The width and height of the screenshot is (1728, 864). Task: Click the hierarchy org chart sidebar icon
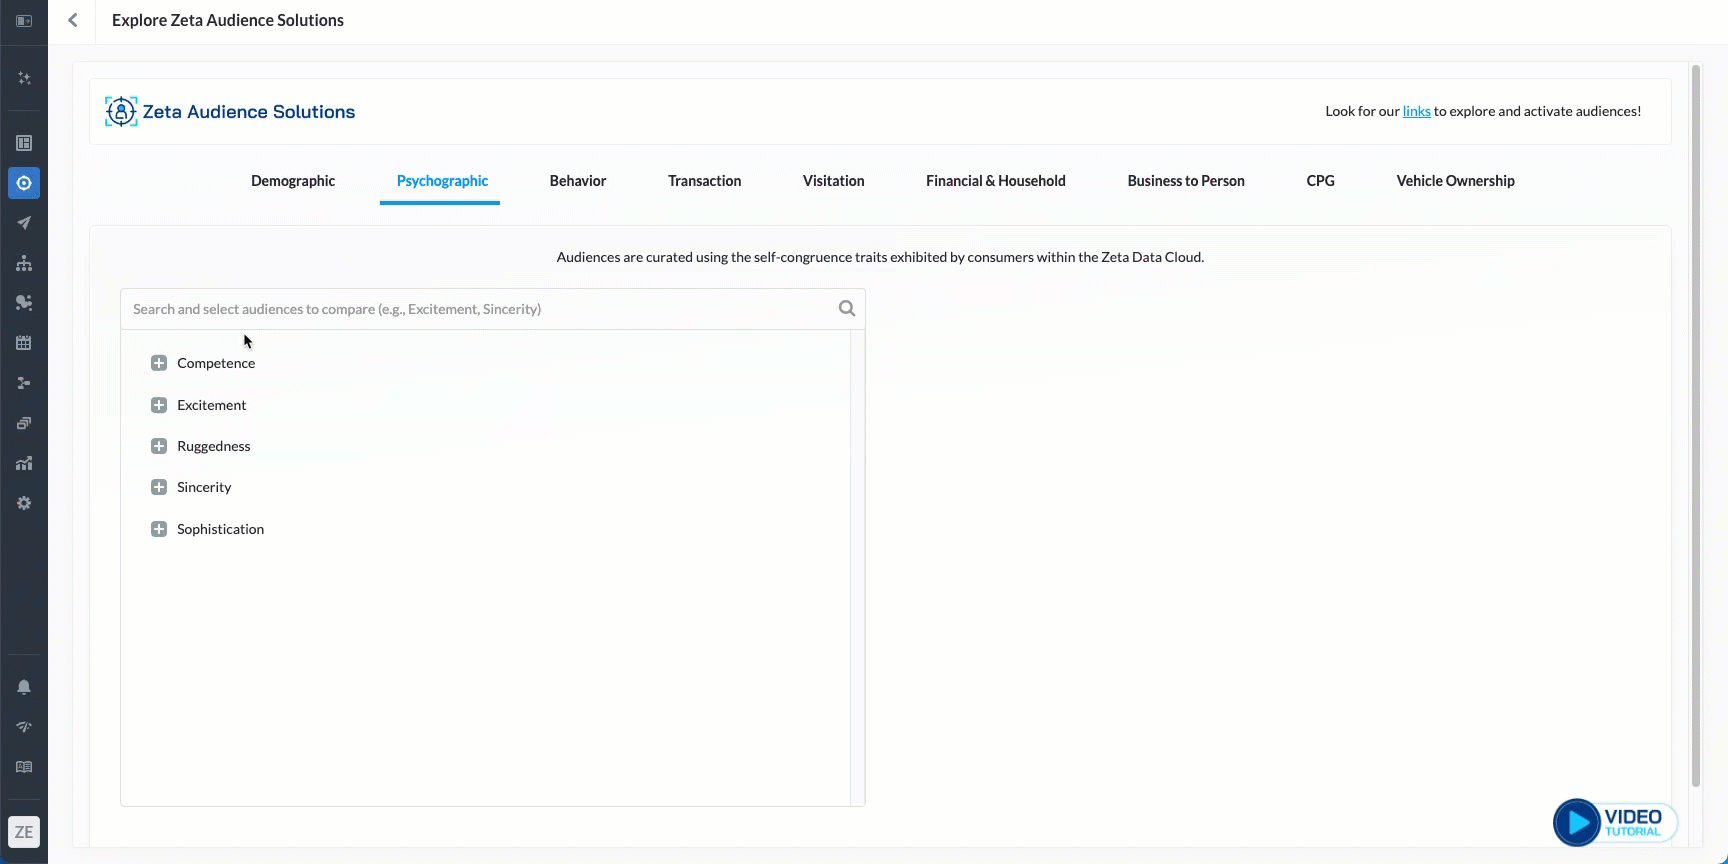(24, 263)
